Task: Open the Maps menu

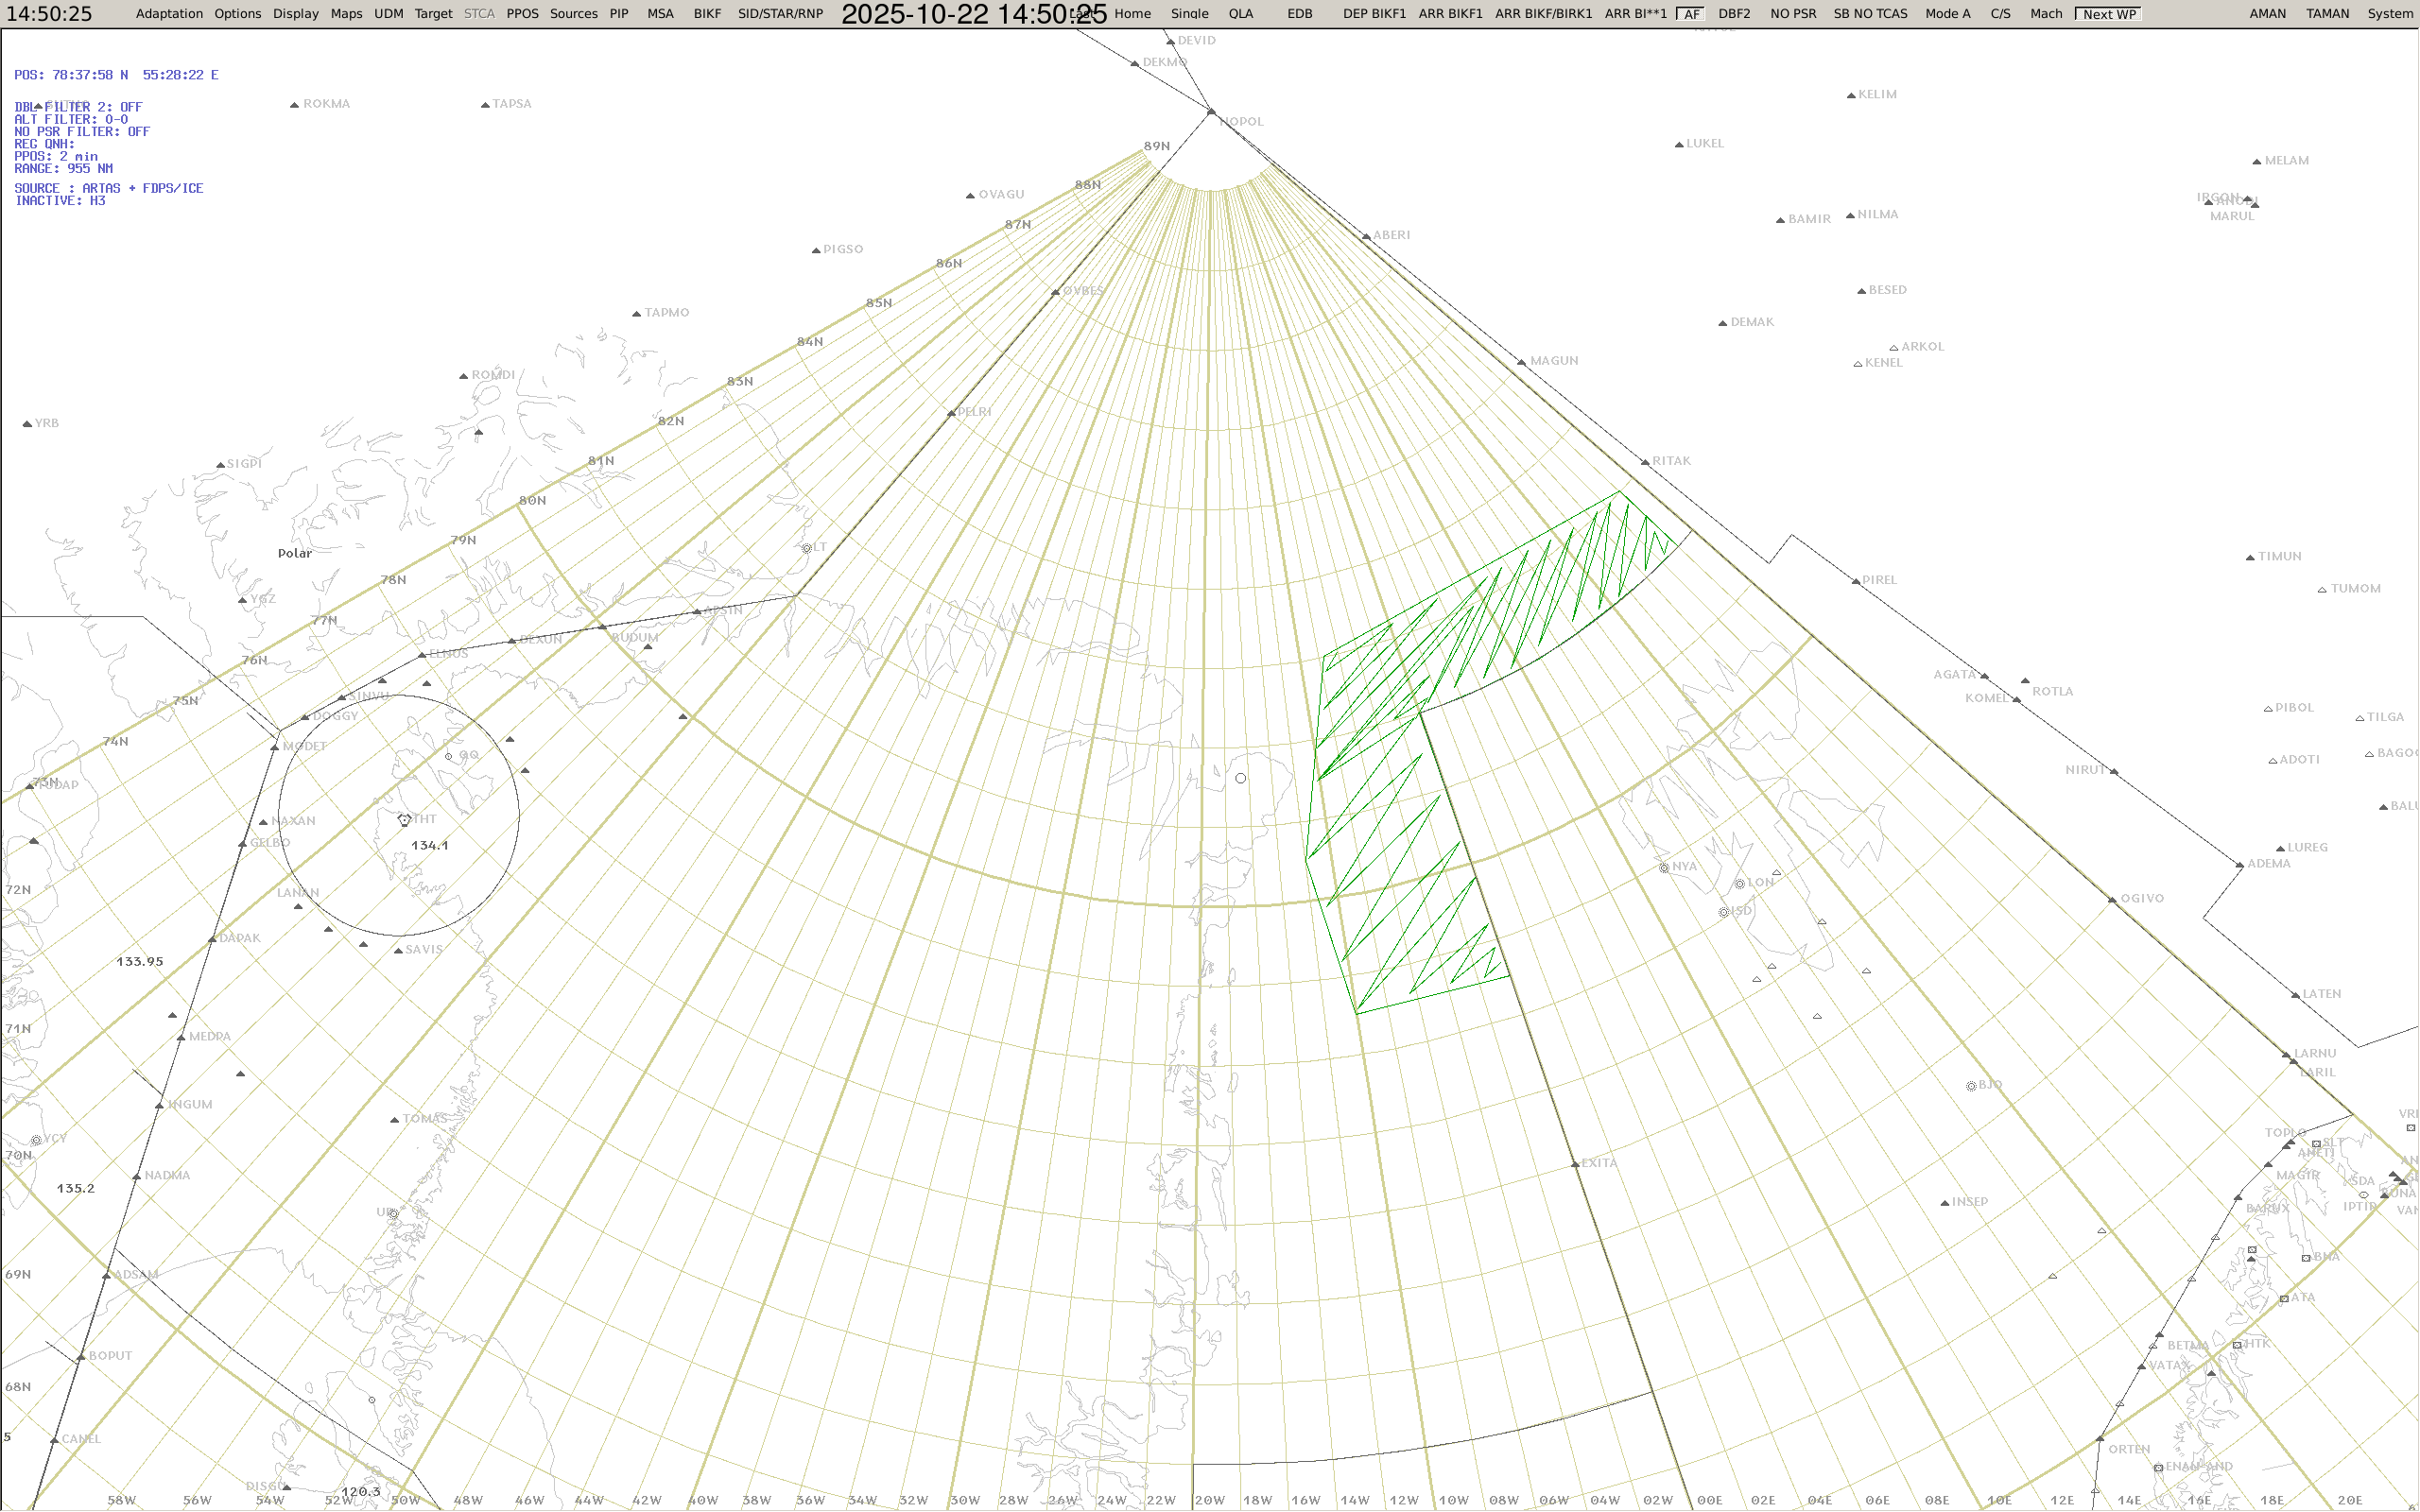Action: [346, 14]
